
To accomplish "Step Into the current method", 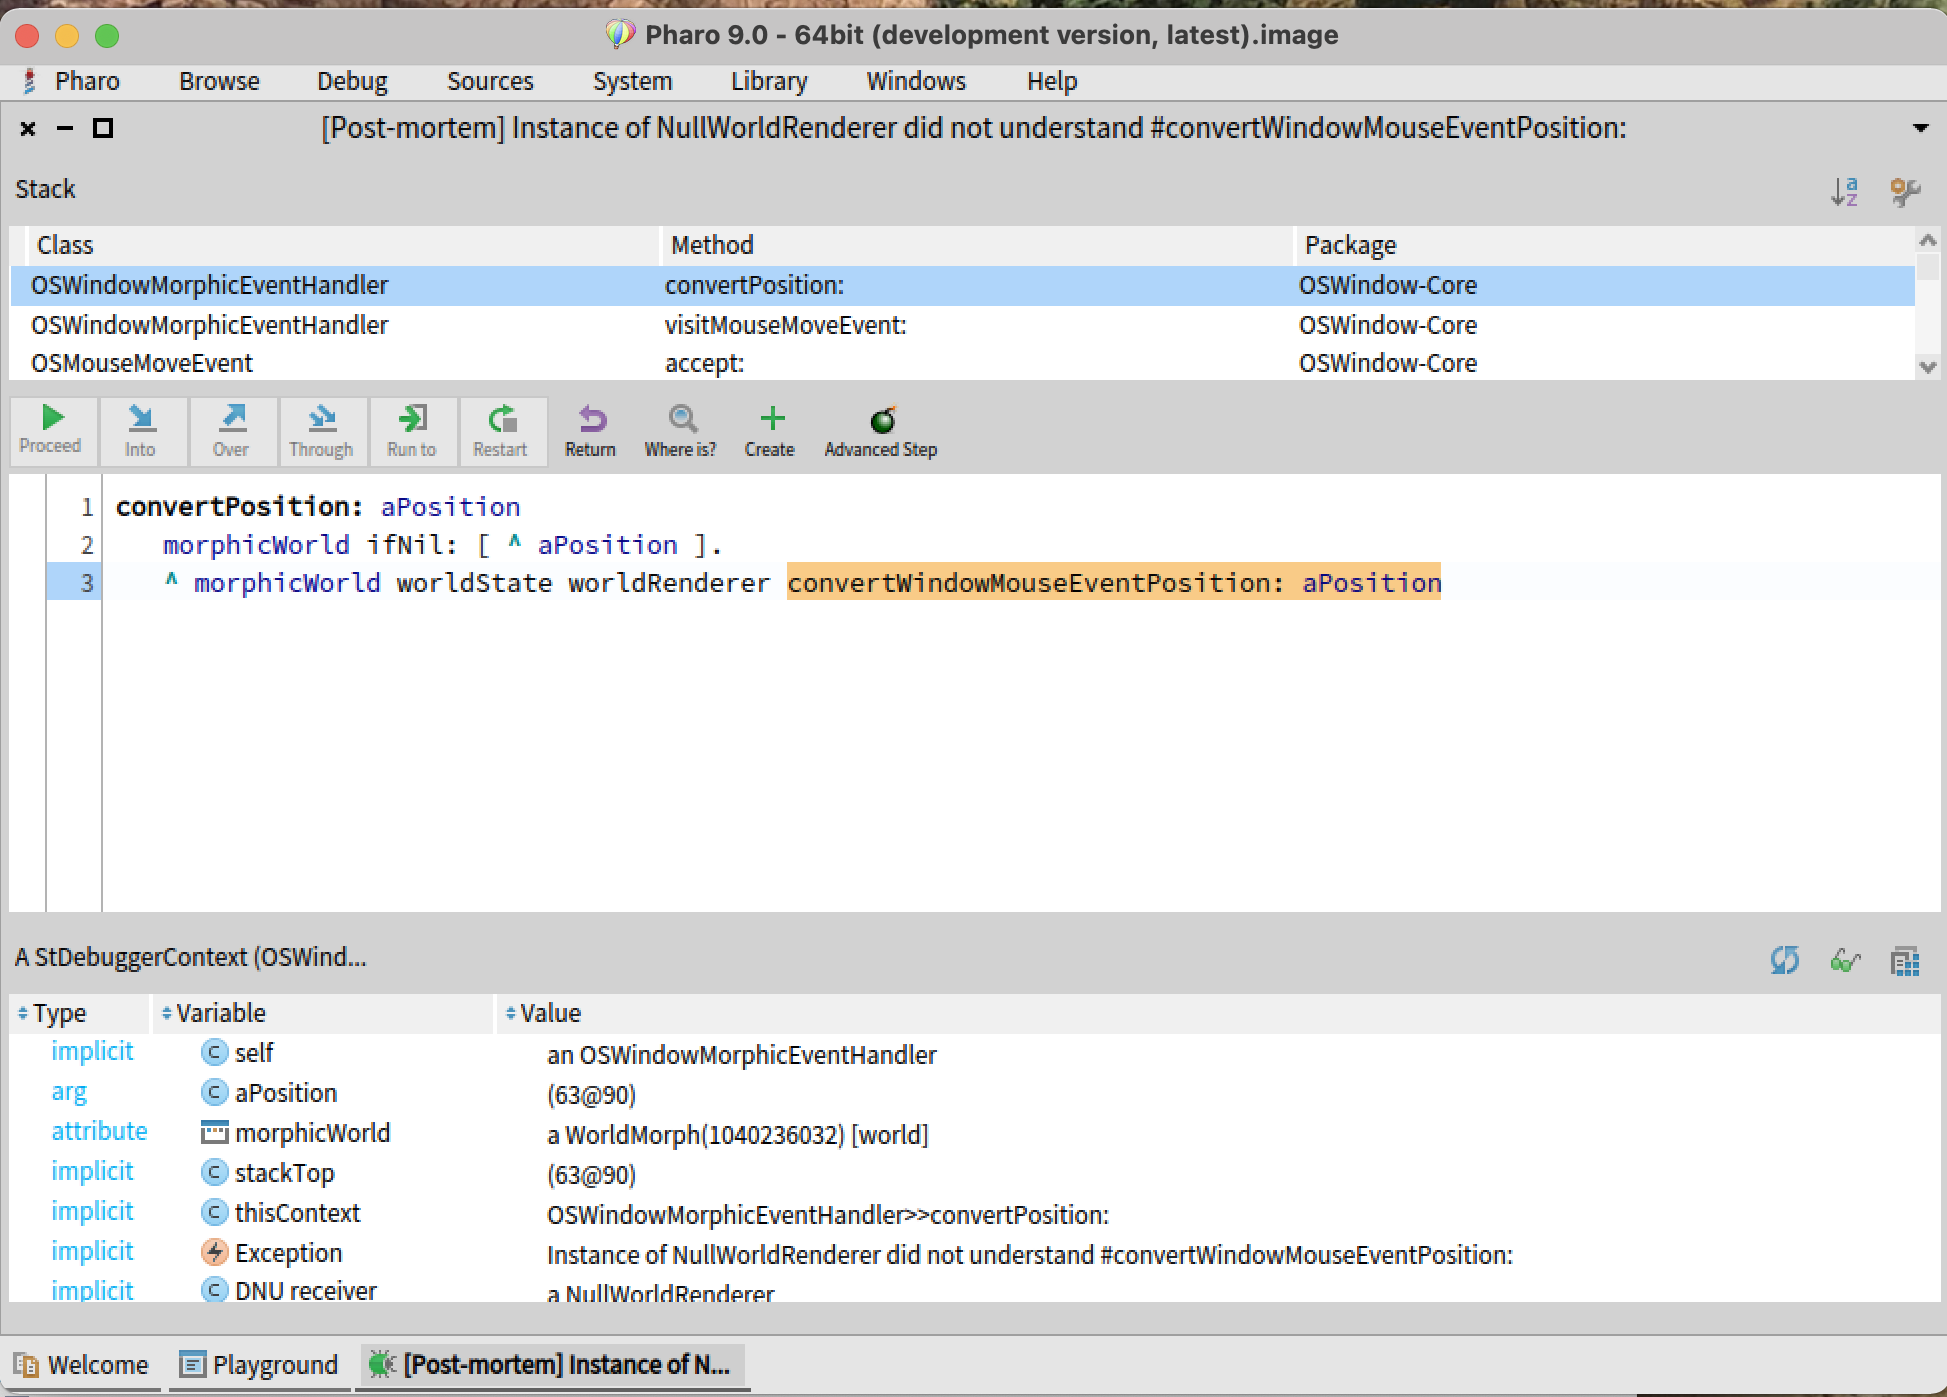I will pos(140,430).
